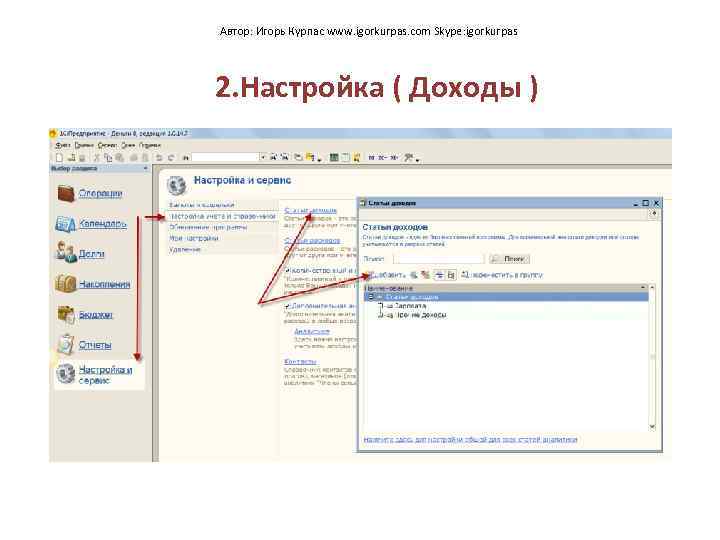Viewport: 720px width, 540px height.
Task: Open the Статьи расходов link
Action: click(x=312, y=241)
